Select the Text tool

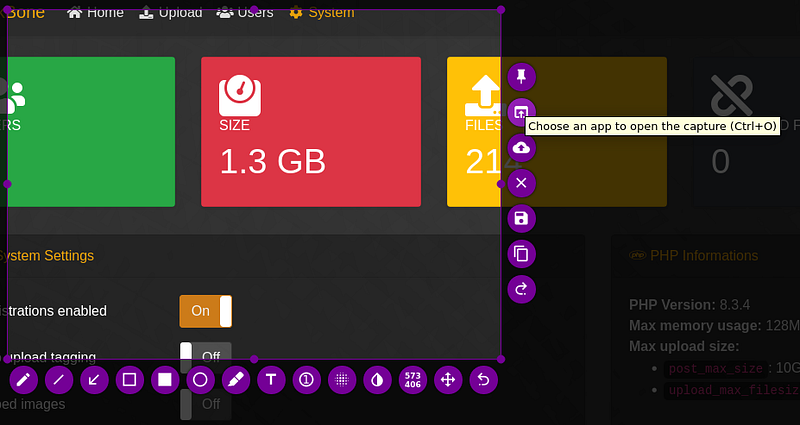271,380
